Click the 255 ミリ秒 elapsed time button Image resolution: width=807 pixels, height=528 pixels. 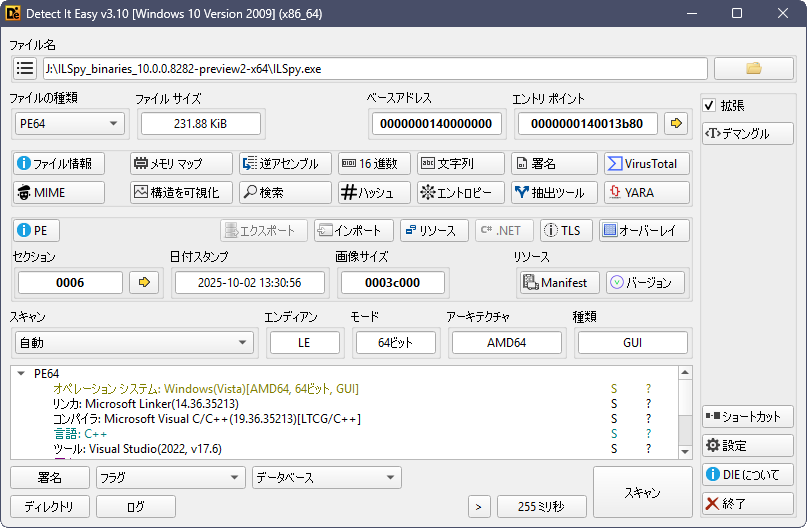(x=541, y=507)
